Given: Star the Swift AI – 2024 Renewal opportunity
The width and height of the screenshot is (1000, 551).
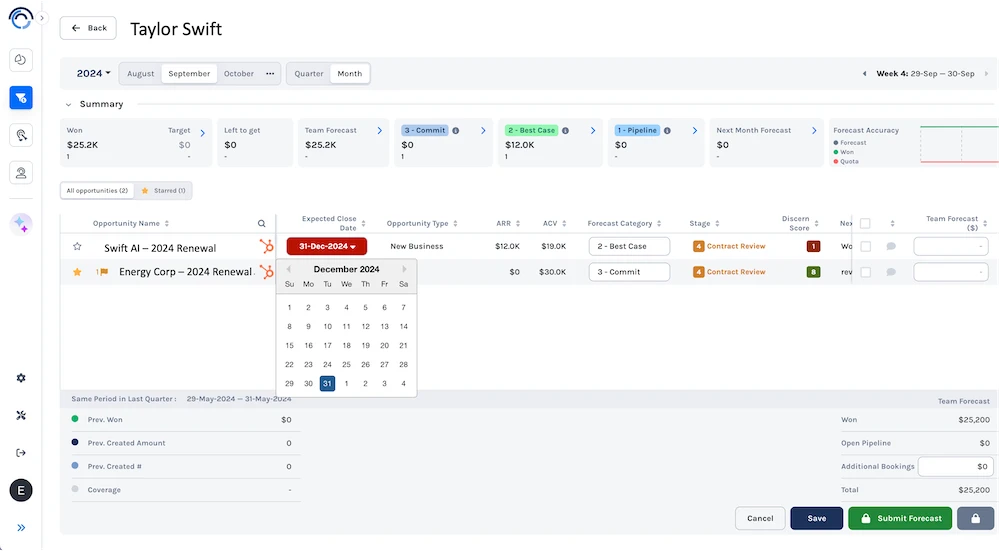Looking at the screenshot, I should coord(77,247).
